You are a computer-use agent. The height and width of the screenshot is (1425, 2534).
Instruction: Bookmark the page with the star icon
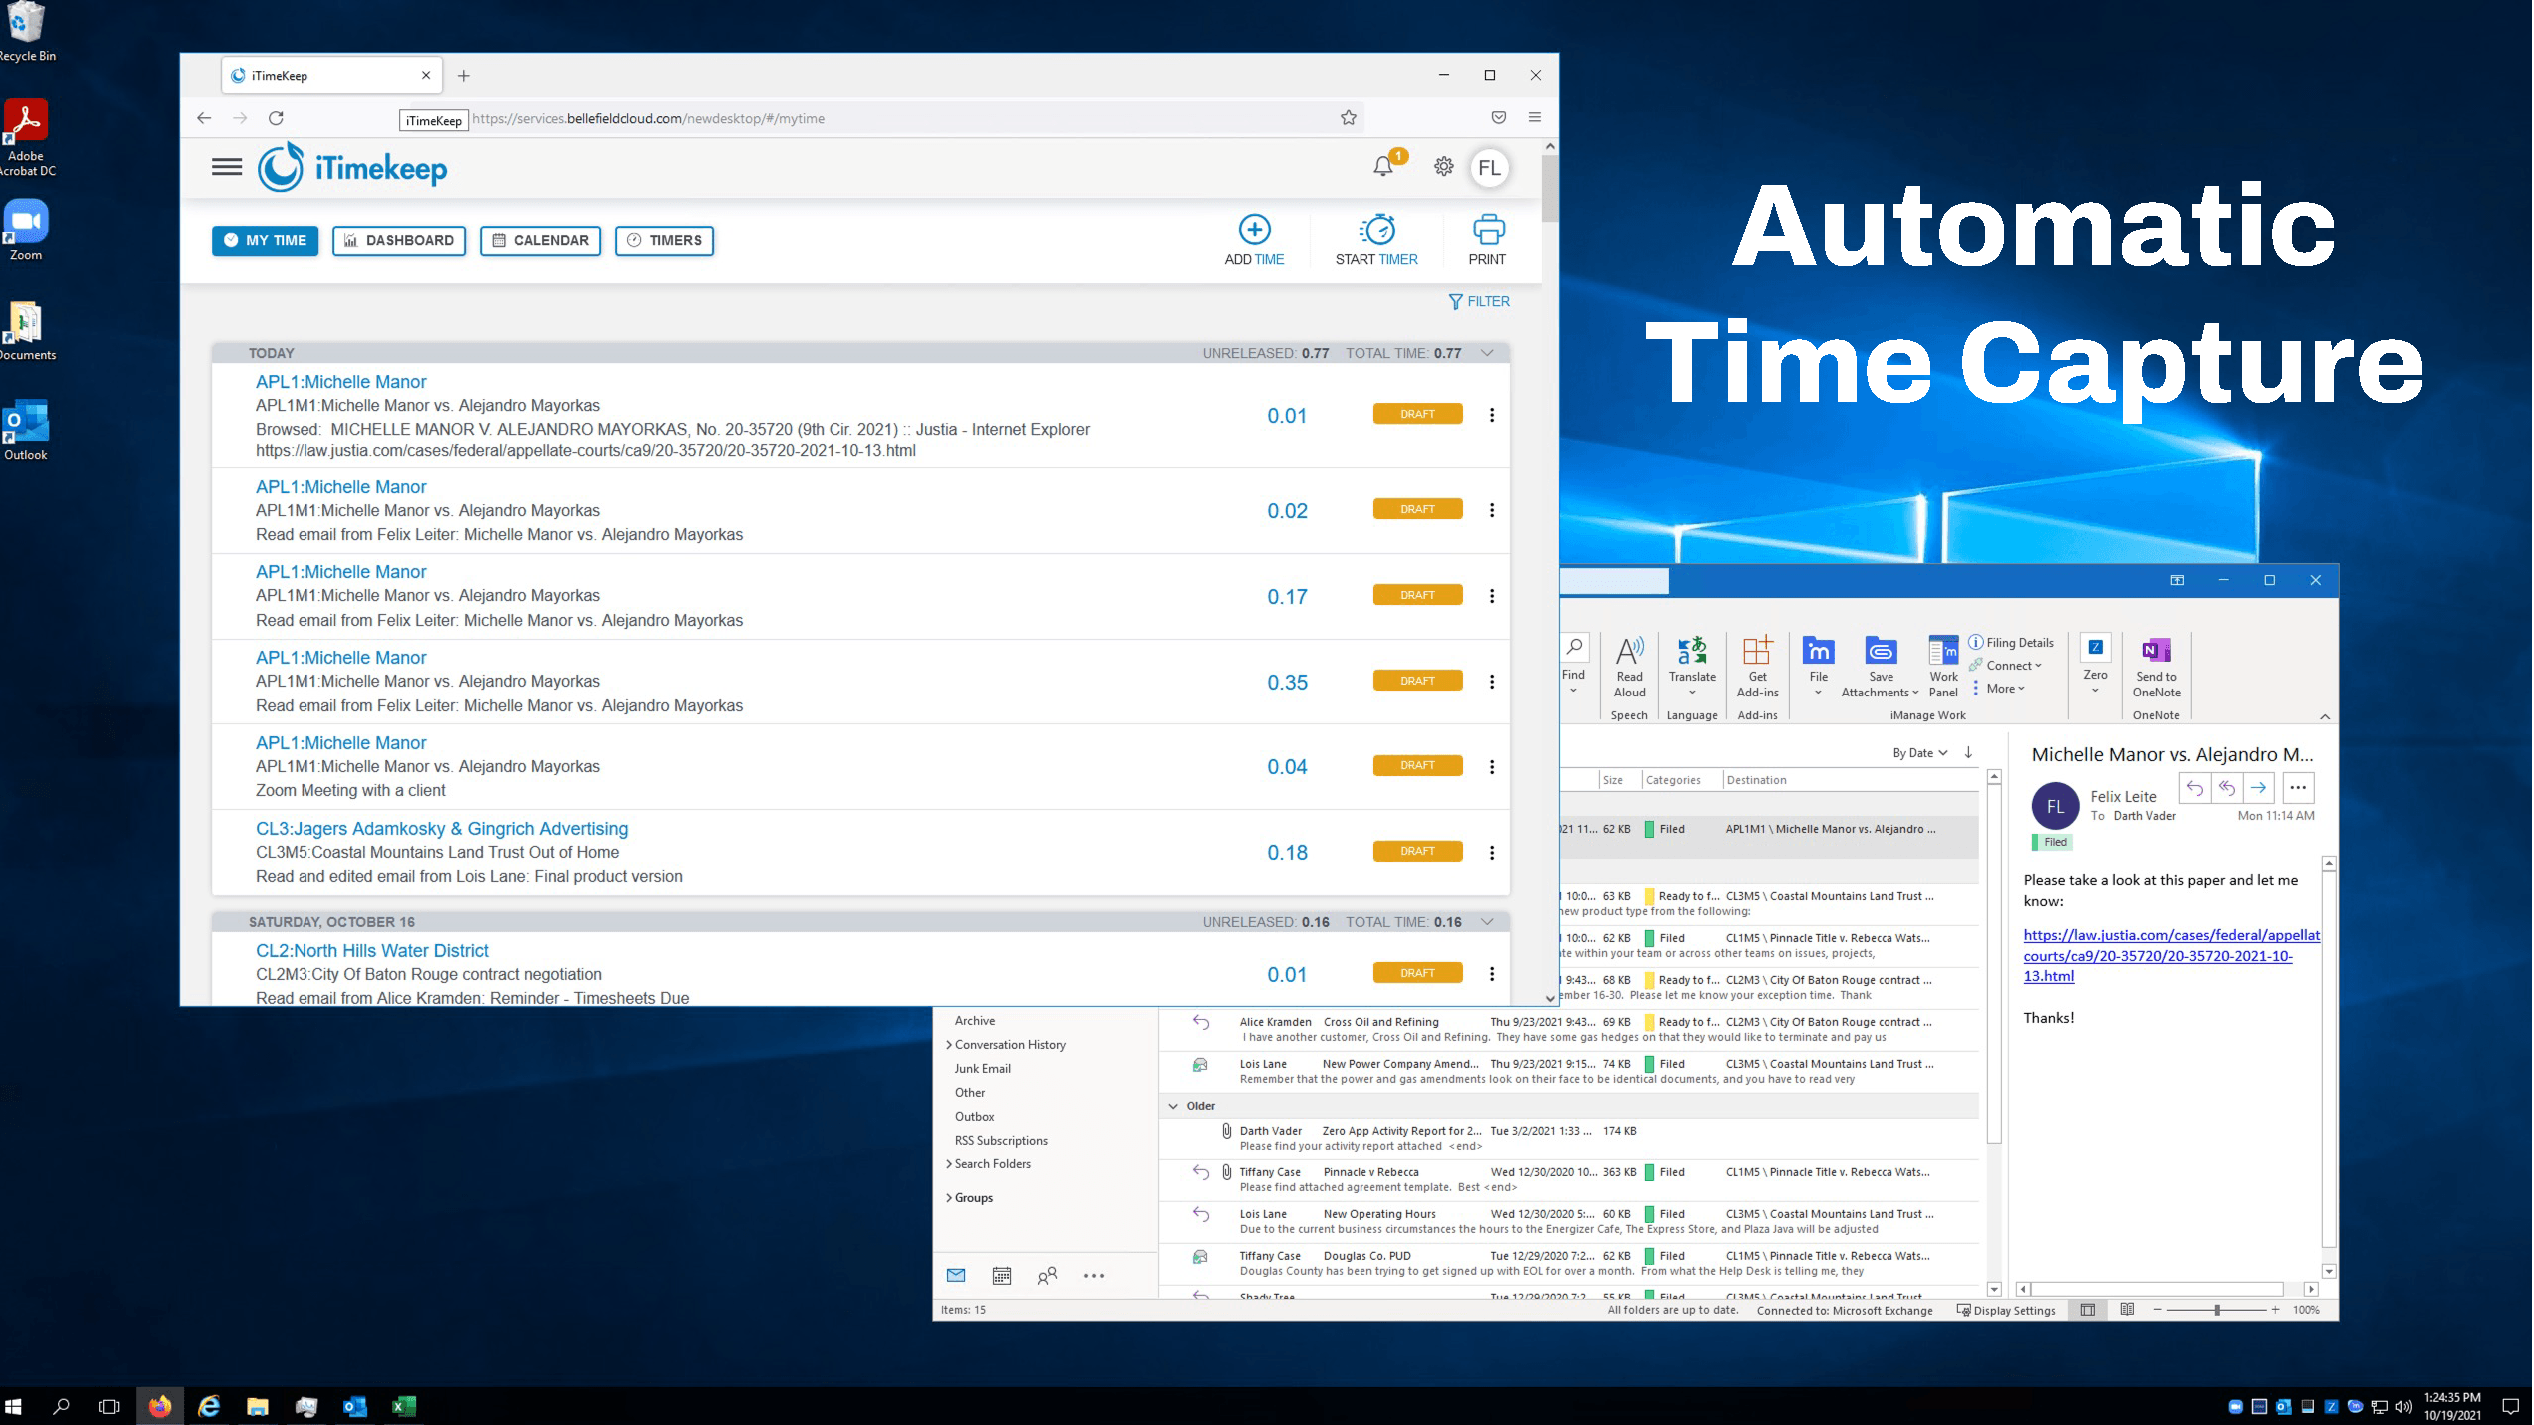1349,118
